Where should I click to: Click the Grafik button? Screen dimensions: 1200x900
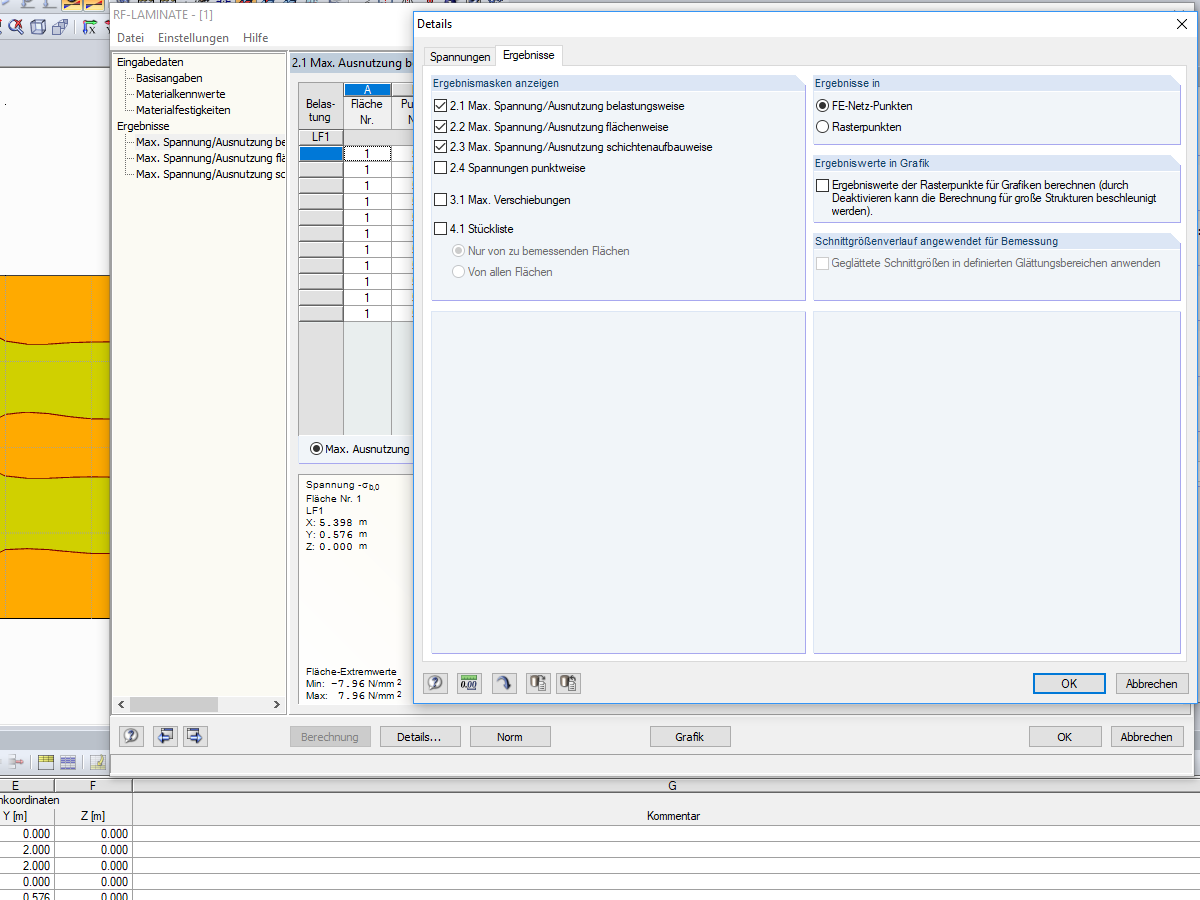click(x=690, y=737)
